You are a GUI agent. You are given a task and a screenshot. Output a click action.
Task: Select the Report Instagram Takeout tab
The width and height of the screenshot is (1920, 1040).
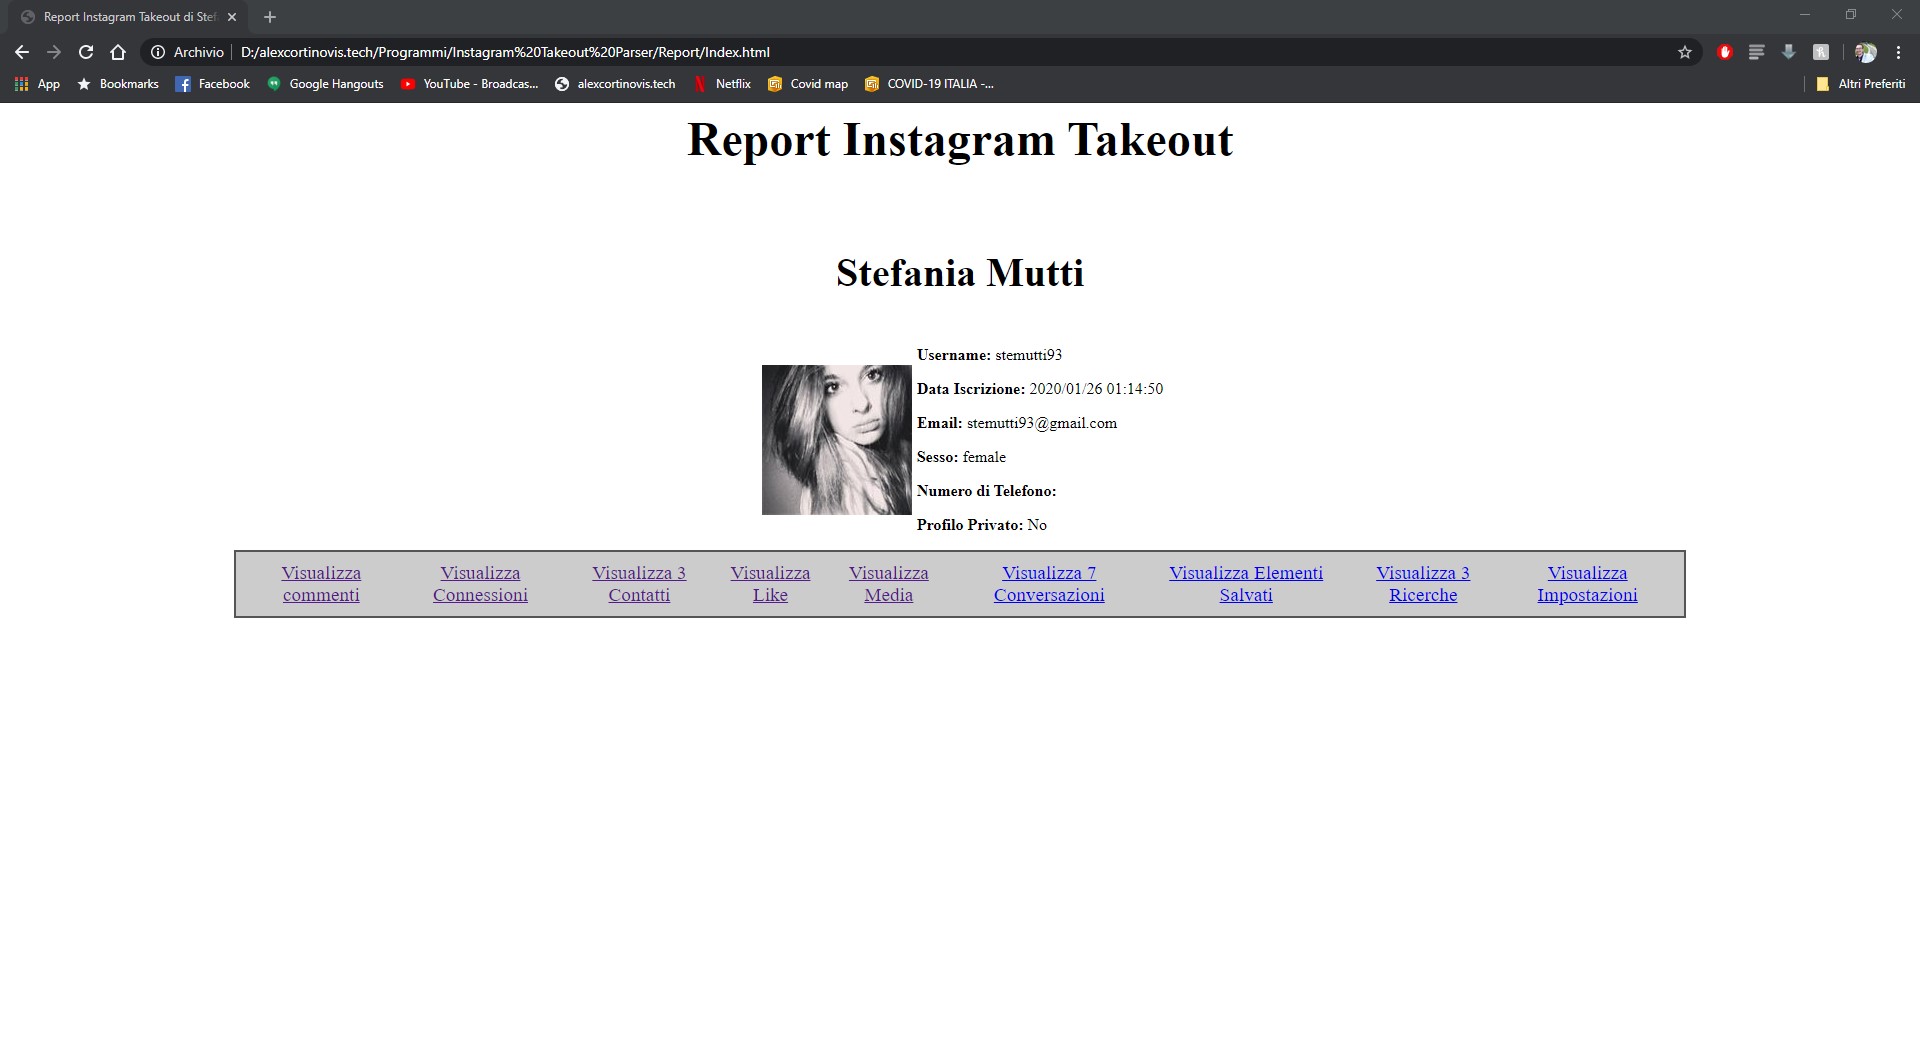[125, 16]
